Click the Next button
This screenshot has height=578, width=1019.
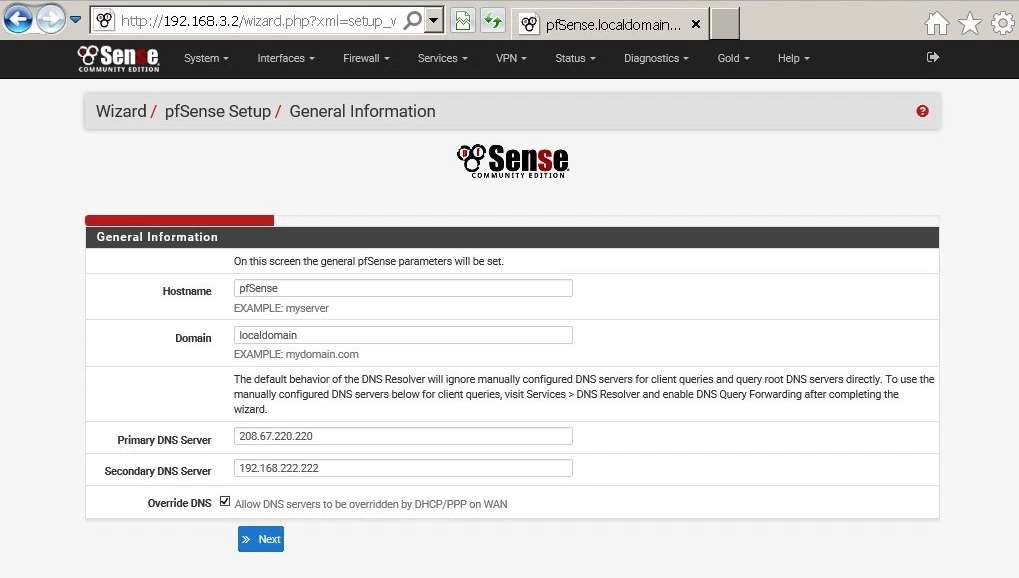(x=261, y=539)
